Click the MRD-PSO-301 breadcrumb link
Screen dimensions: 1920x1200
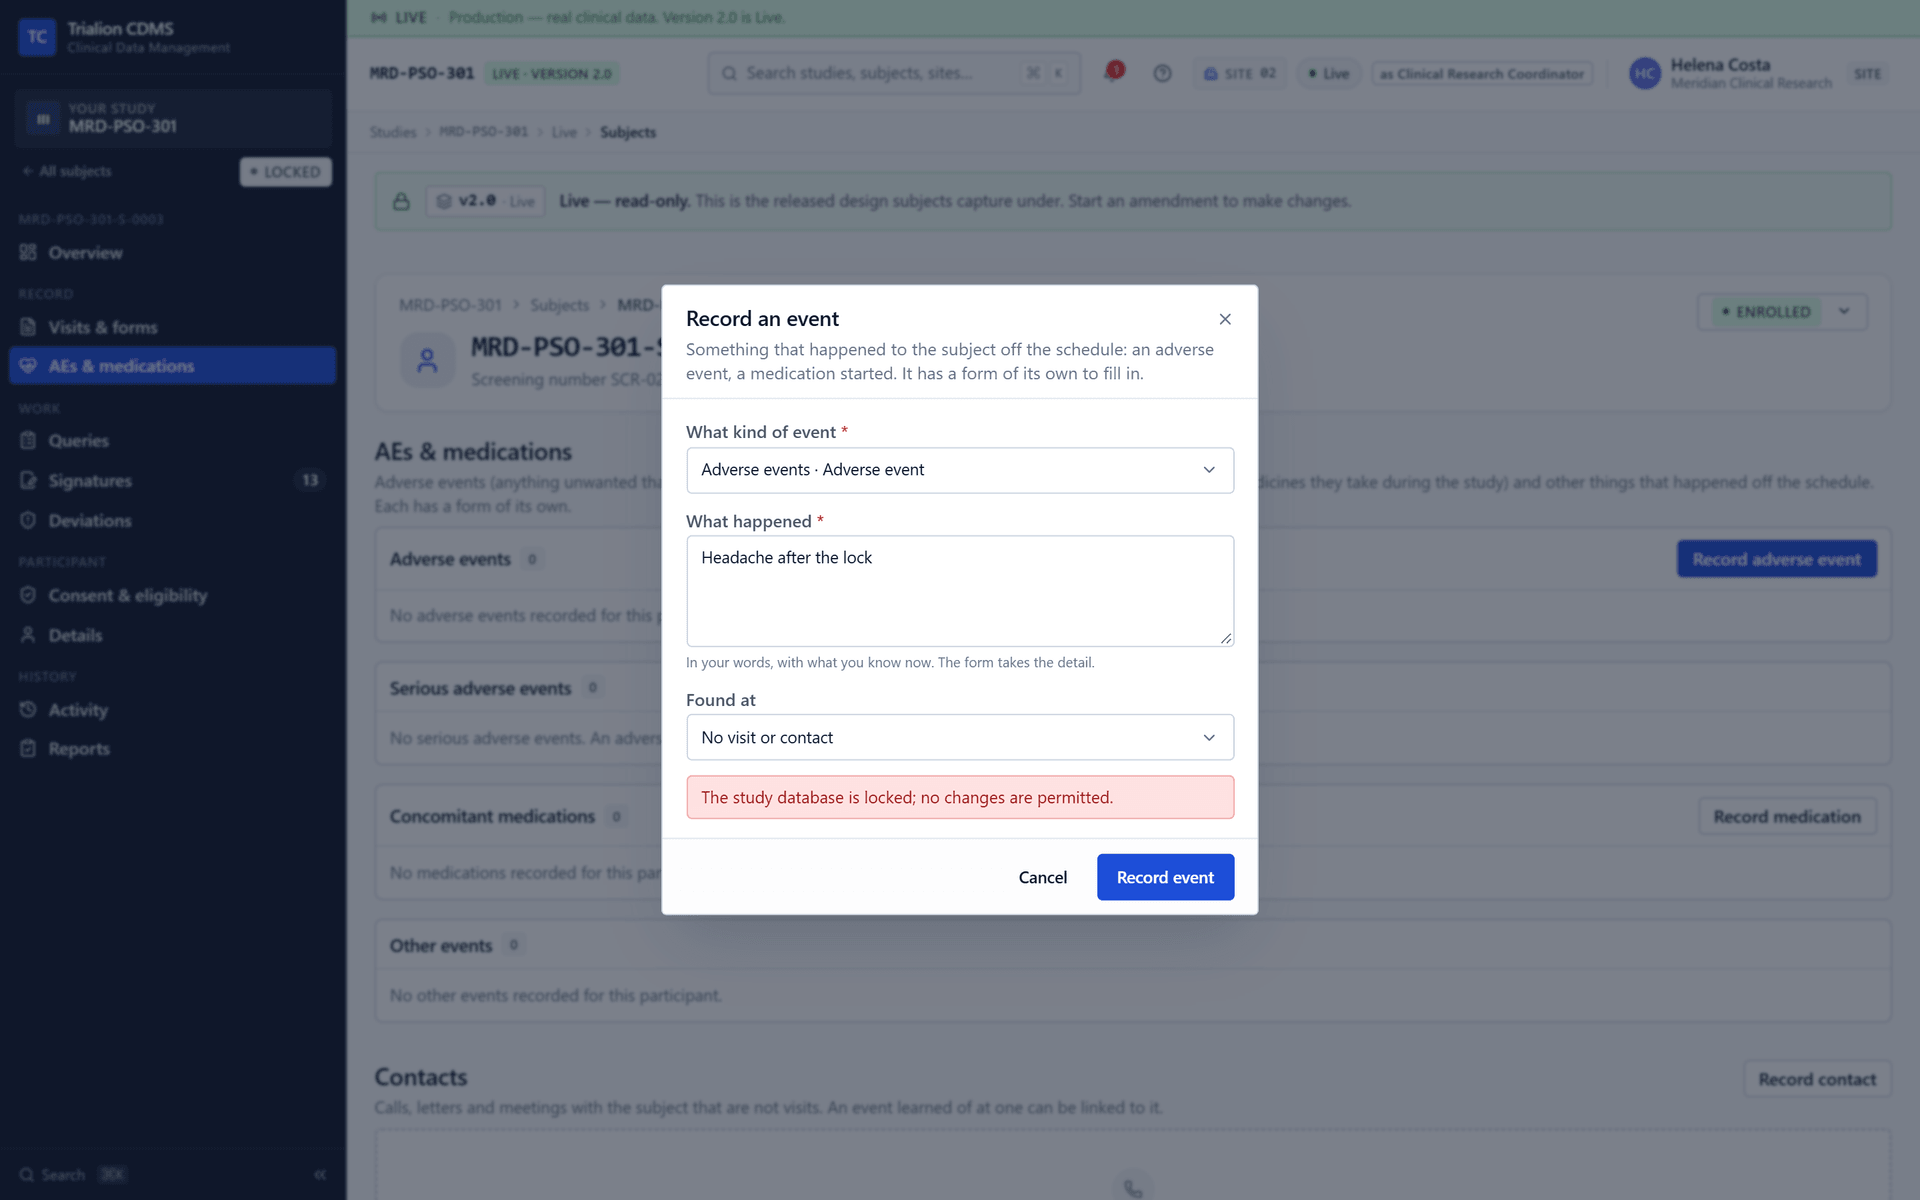tap(483, 132)
